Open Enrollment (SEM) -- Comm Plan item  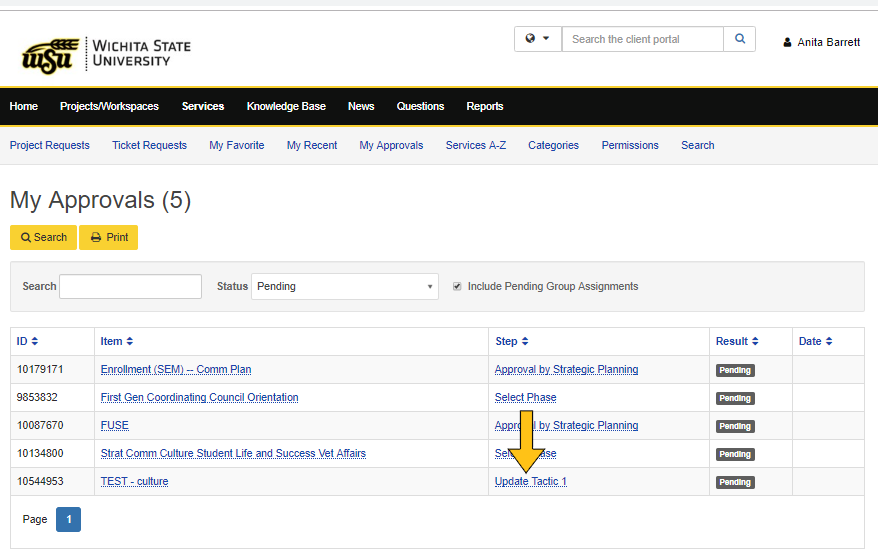click(176, 369)
